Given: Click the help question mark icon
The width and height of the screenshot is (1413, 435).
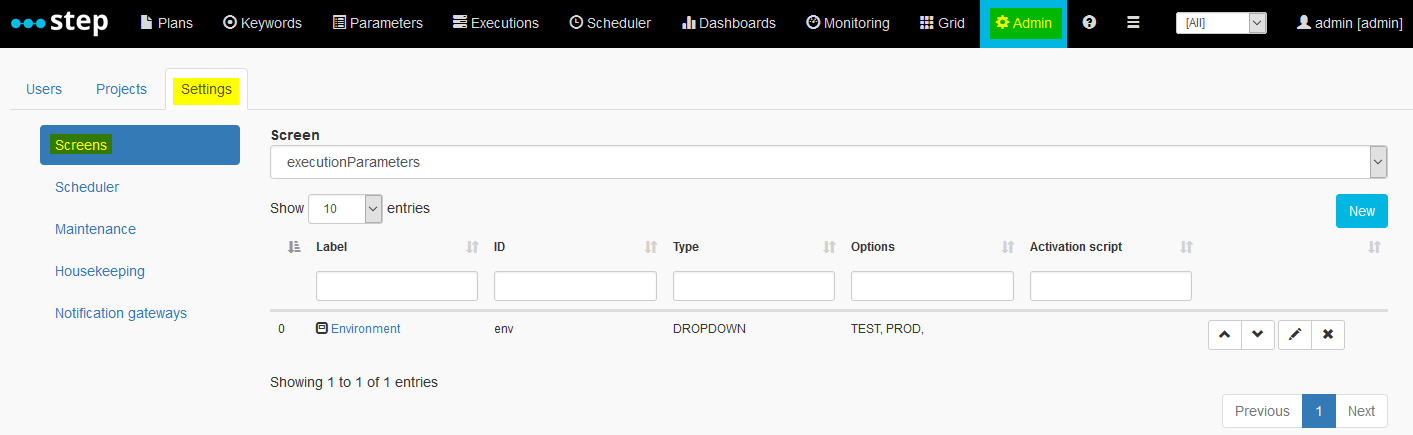Looking at the screenshot, I should pos(1089,22).
